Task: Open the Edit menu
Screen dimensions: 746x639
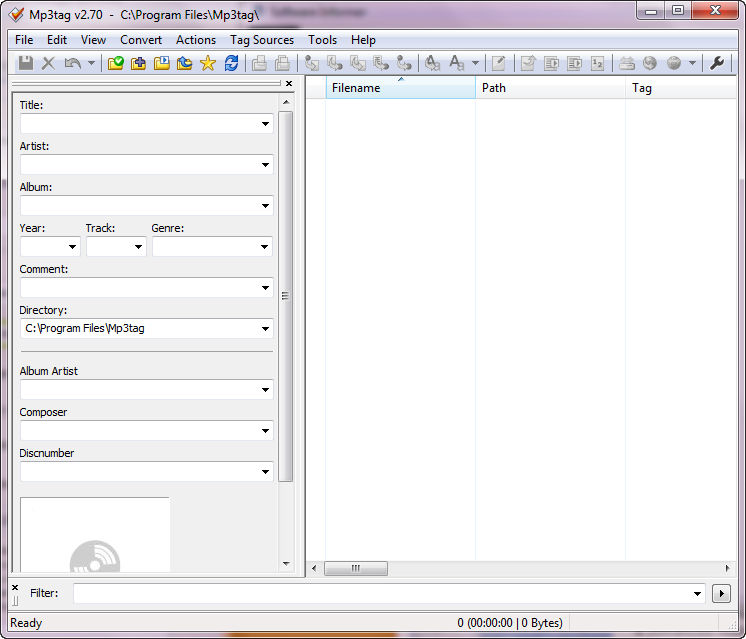Action: click(57, 40)
